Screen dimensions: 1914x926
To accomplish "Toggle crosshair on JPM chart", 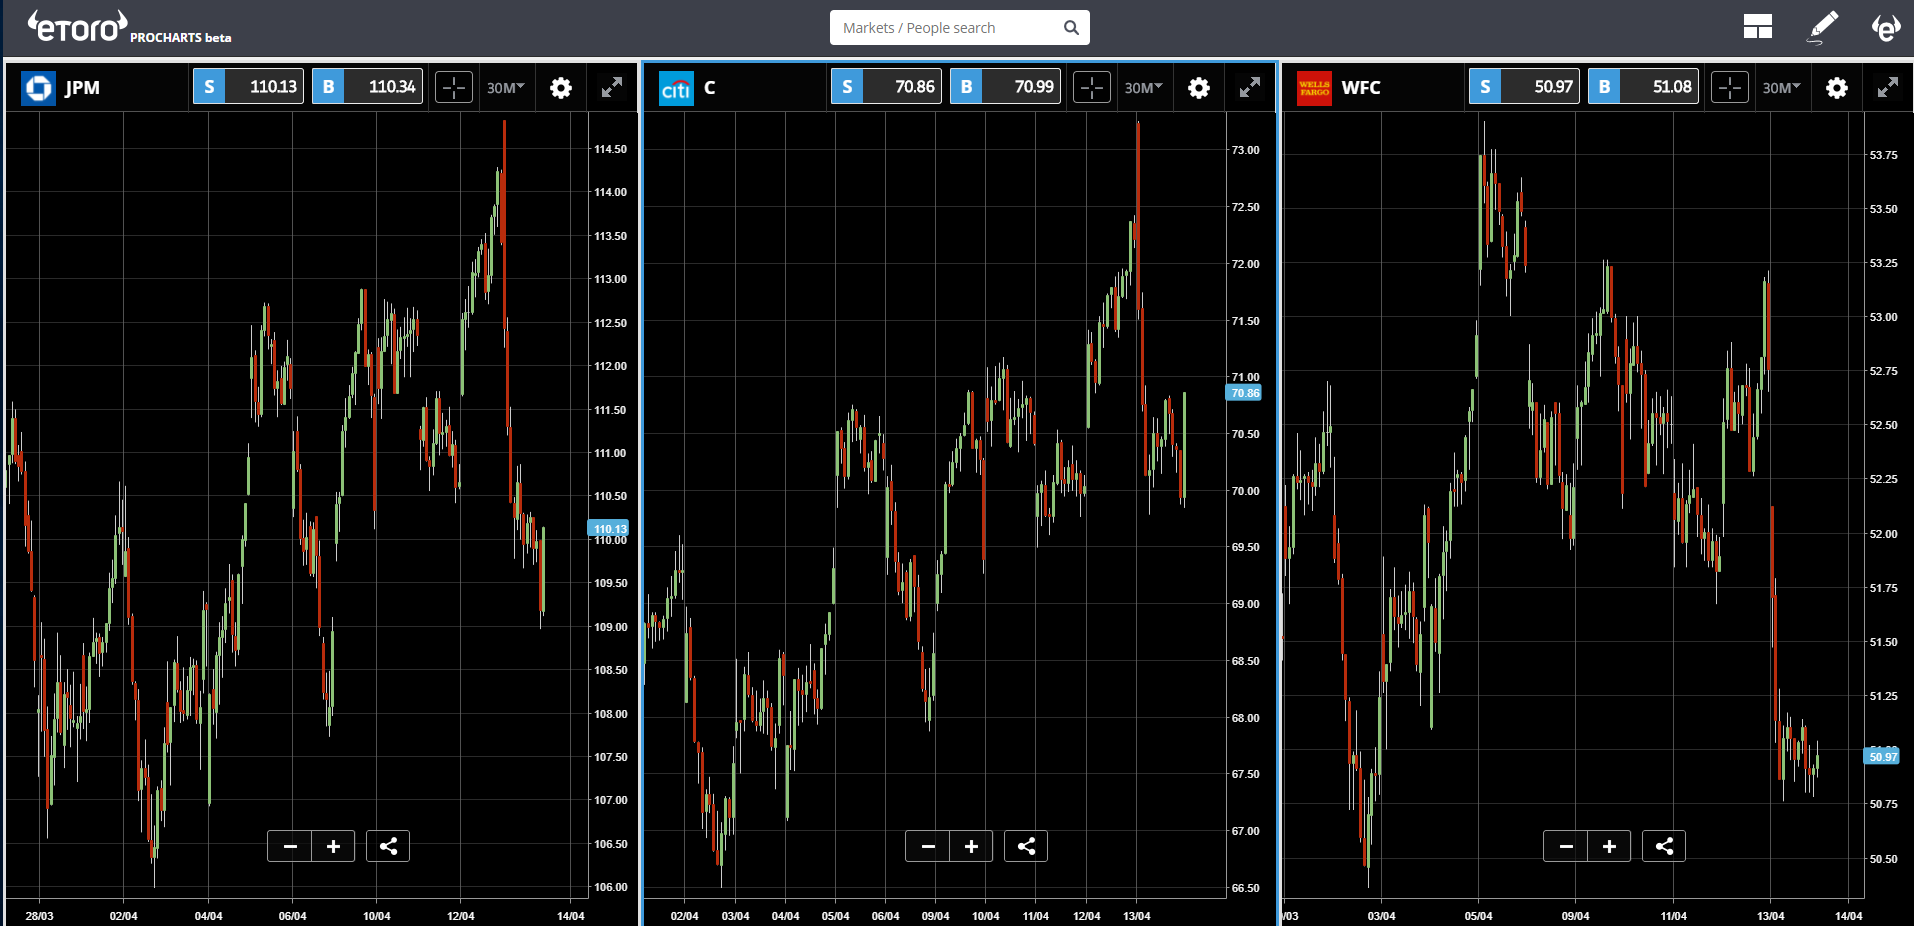I will (454, 88).
